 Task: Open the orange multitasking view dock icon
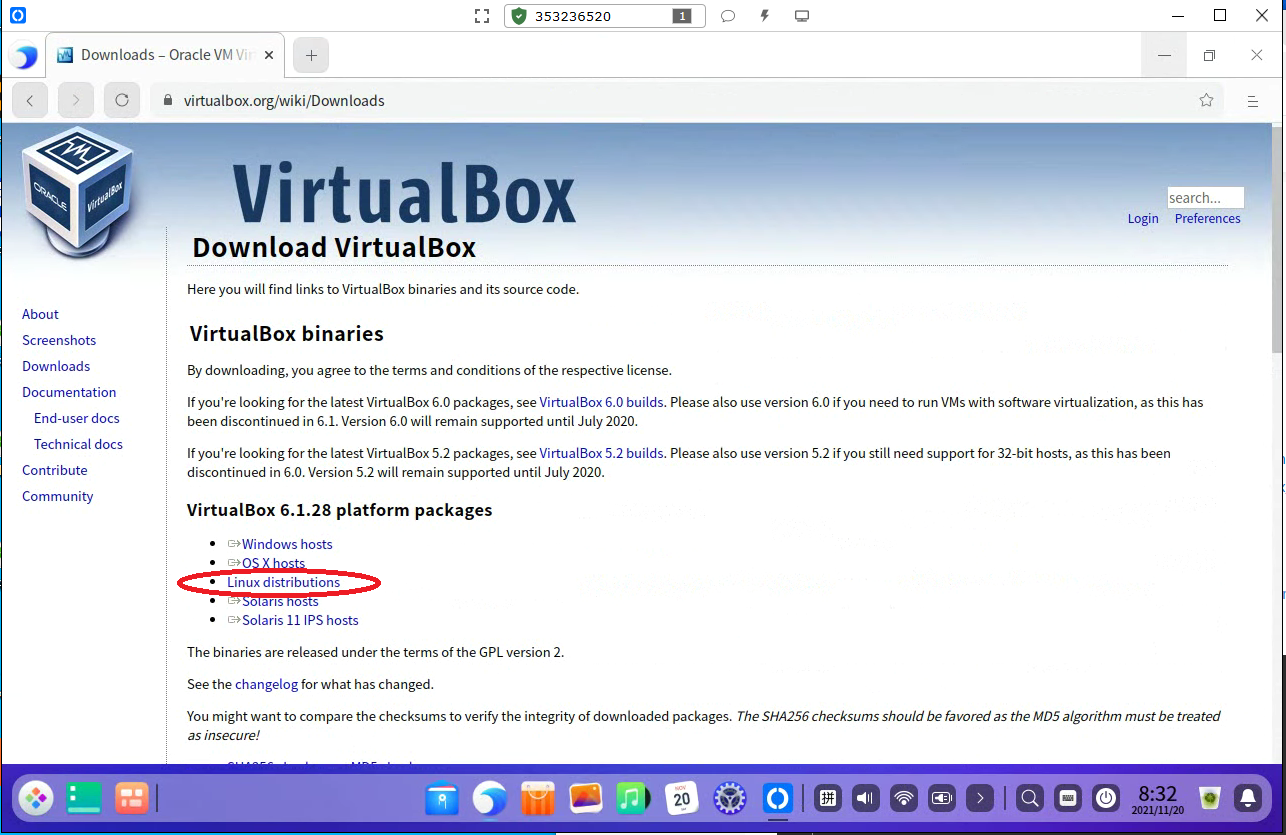click(x=131, y=798)
